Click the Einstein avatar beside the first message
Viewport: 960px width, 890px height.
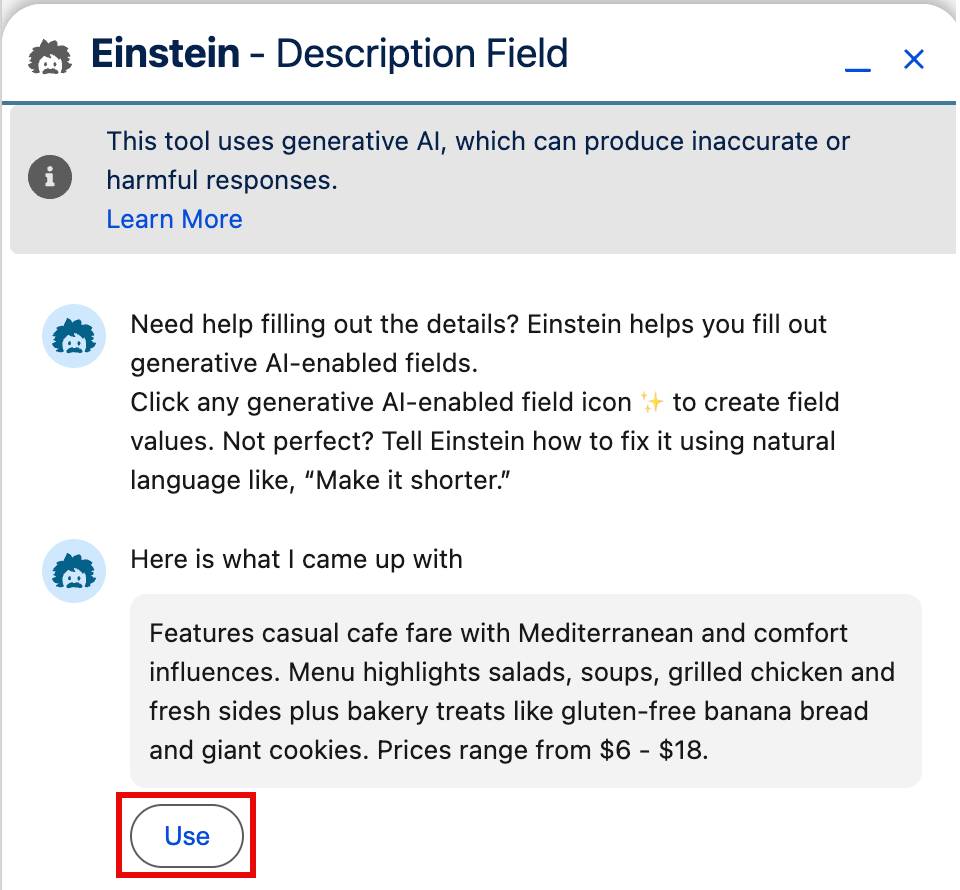pyautogui.click(x=73, y=337)
